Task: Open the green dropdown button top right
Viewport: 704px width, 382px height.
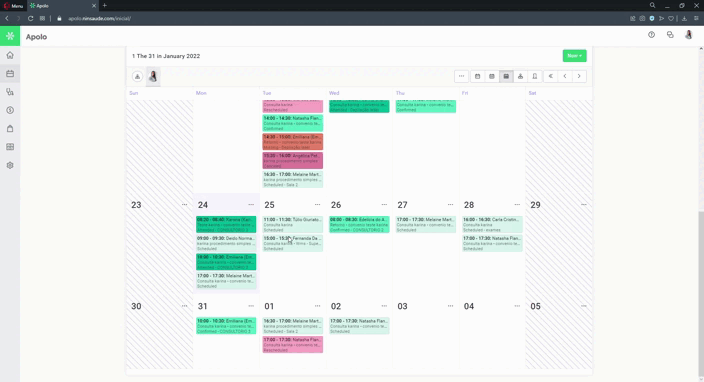Action: (574, 56)
